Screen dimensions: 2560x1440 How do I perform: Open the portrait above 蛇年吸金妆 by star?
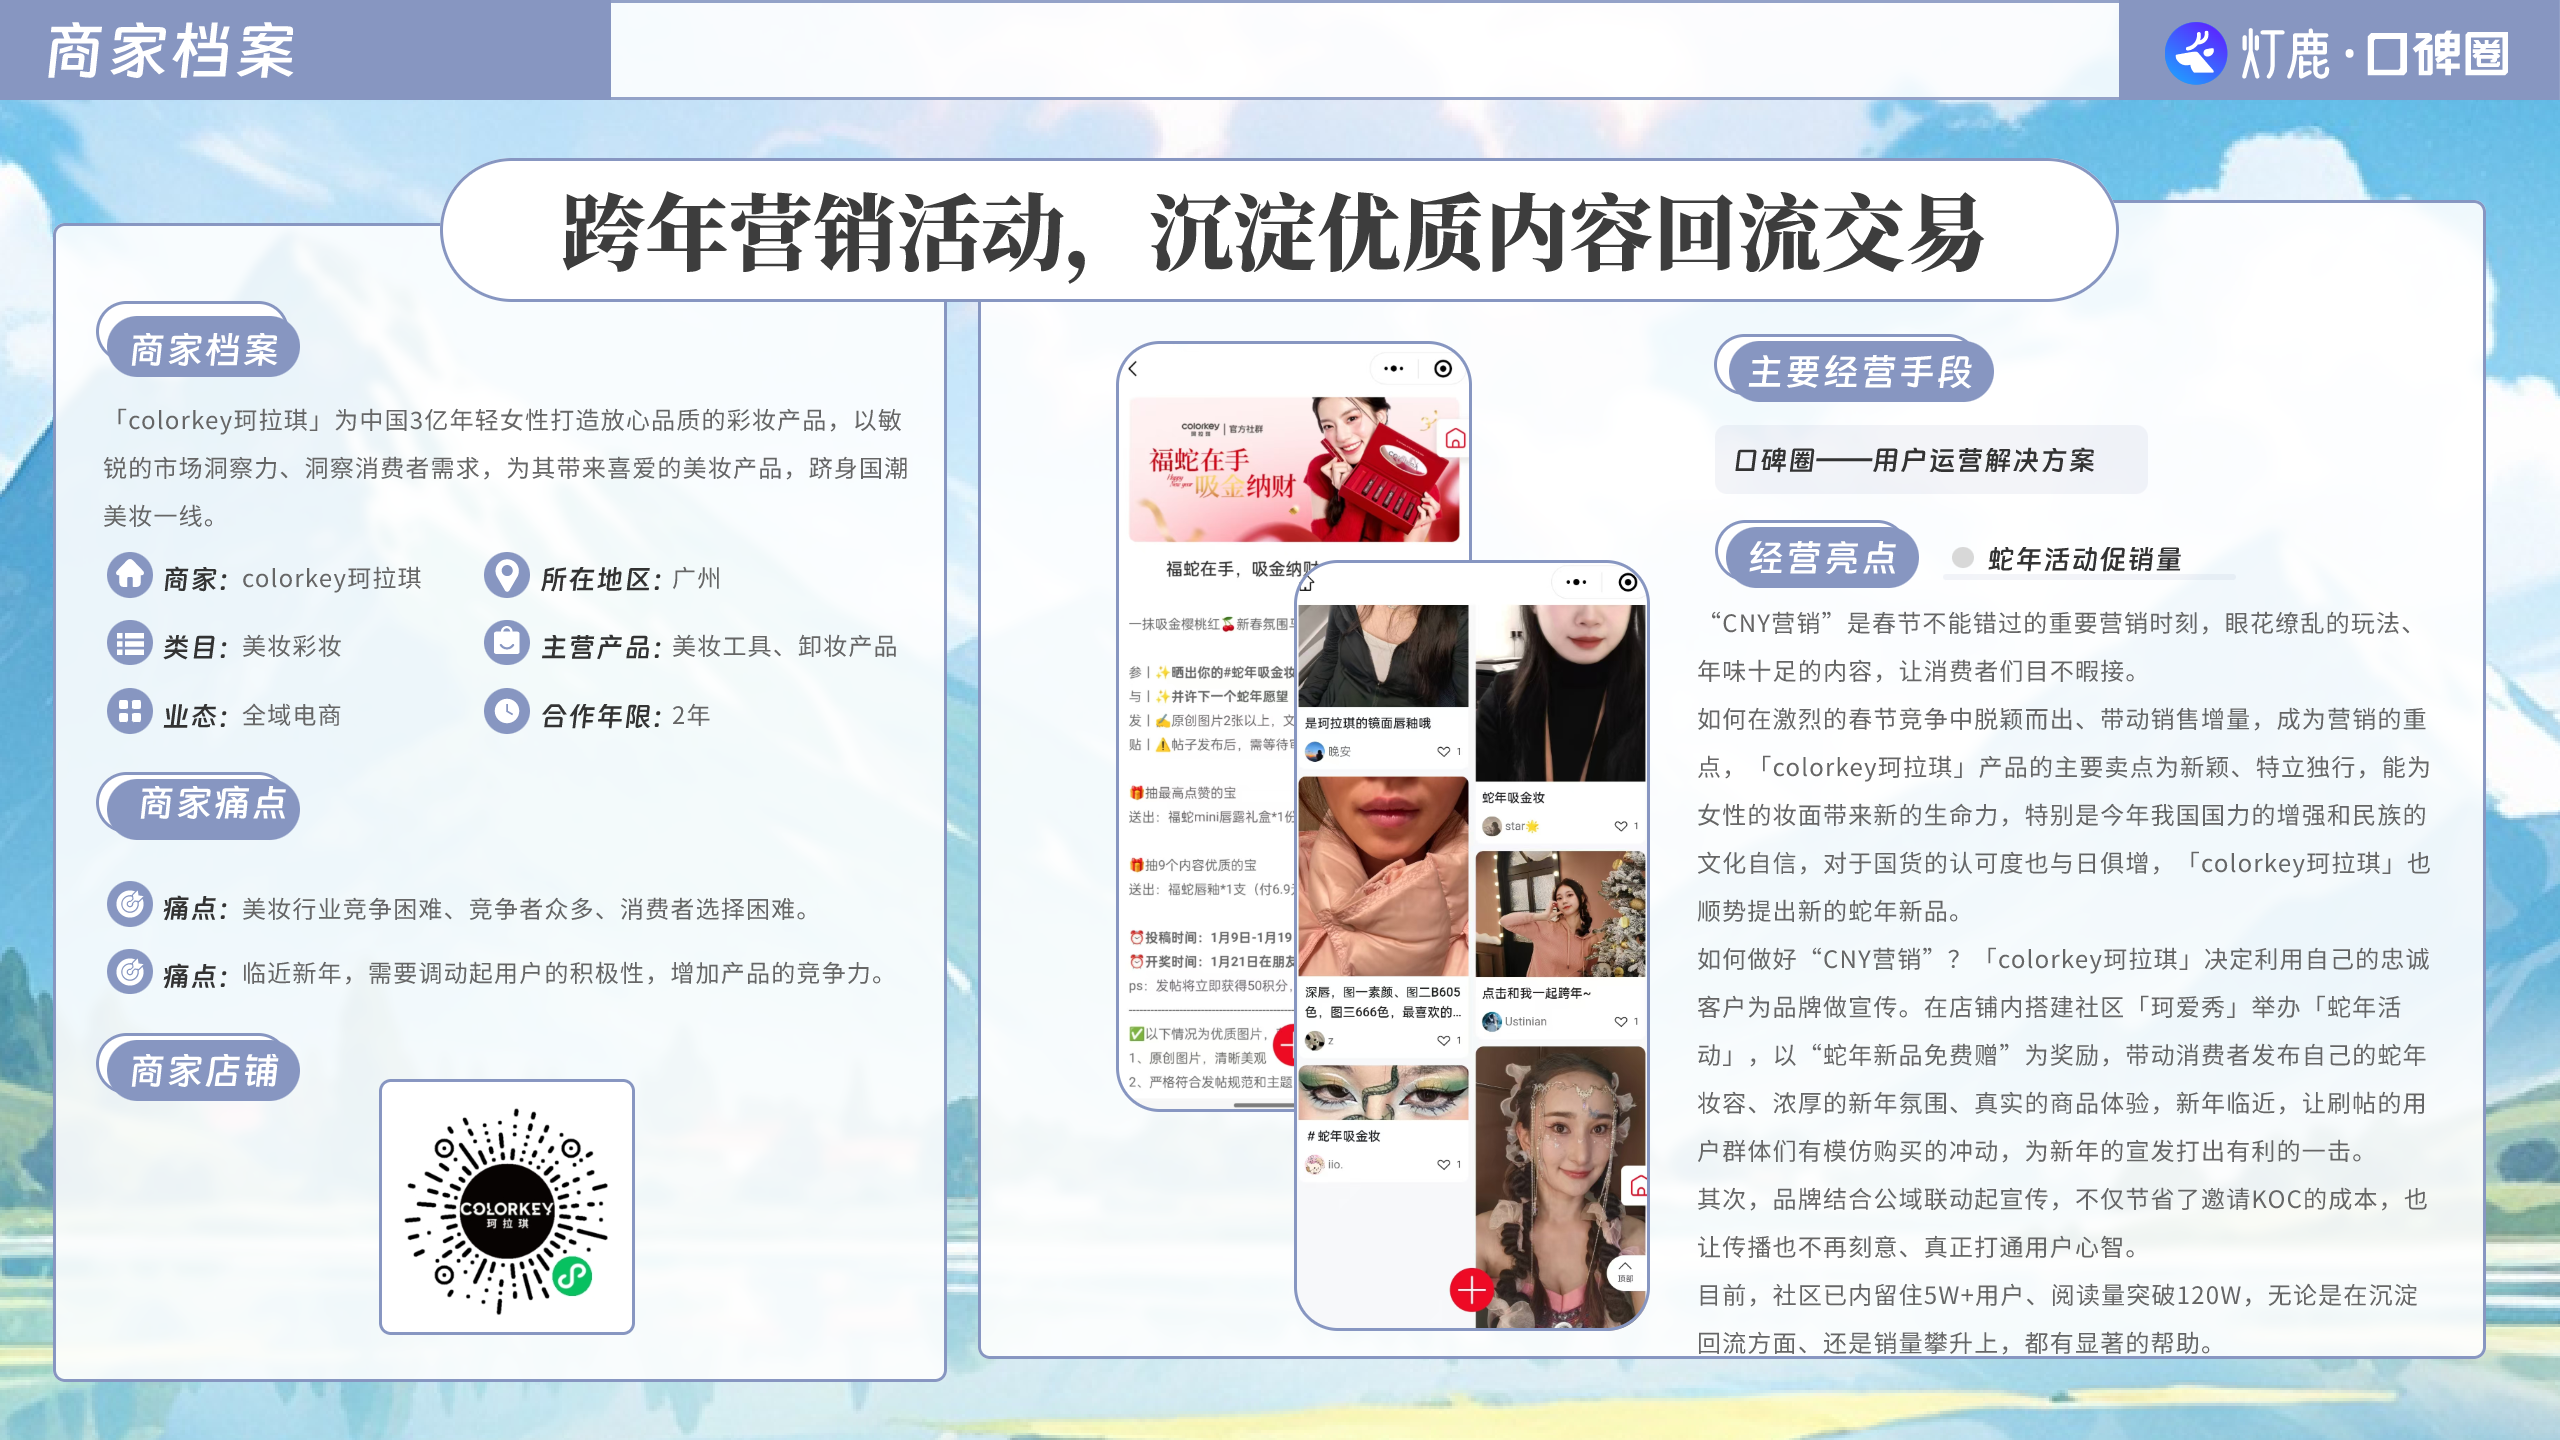(1560, 693)
